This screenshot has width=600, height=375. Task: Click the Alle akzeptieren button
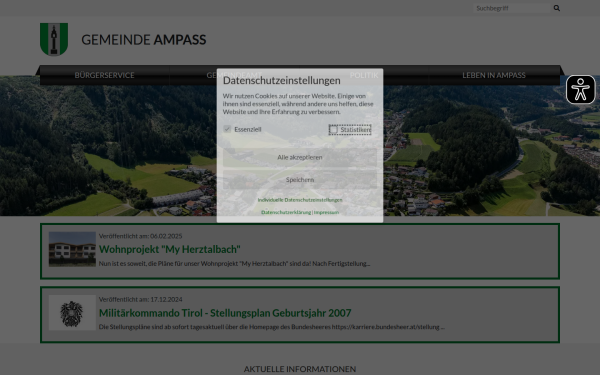(300, 157)
